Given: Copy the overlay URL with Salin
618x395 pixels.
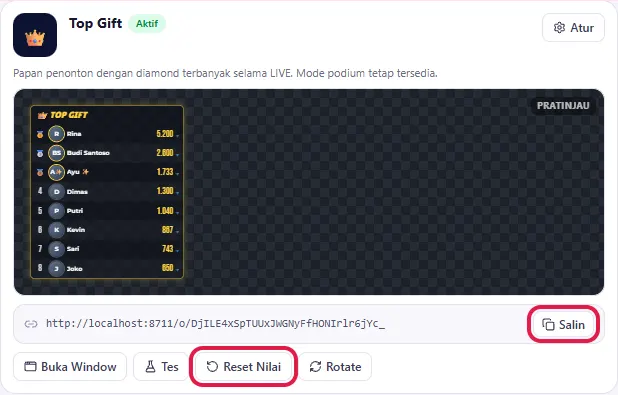Looking at the screenshot, I should coord(564,324).
